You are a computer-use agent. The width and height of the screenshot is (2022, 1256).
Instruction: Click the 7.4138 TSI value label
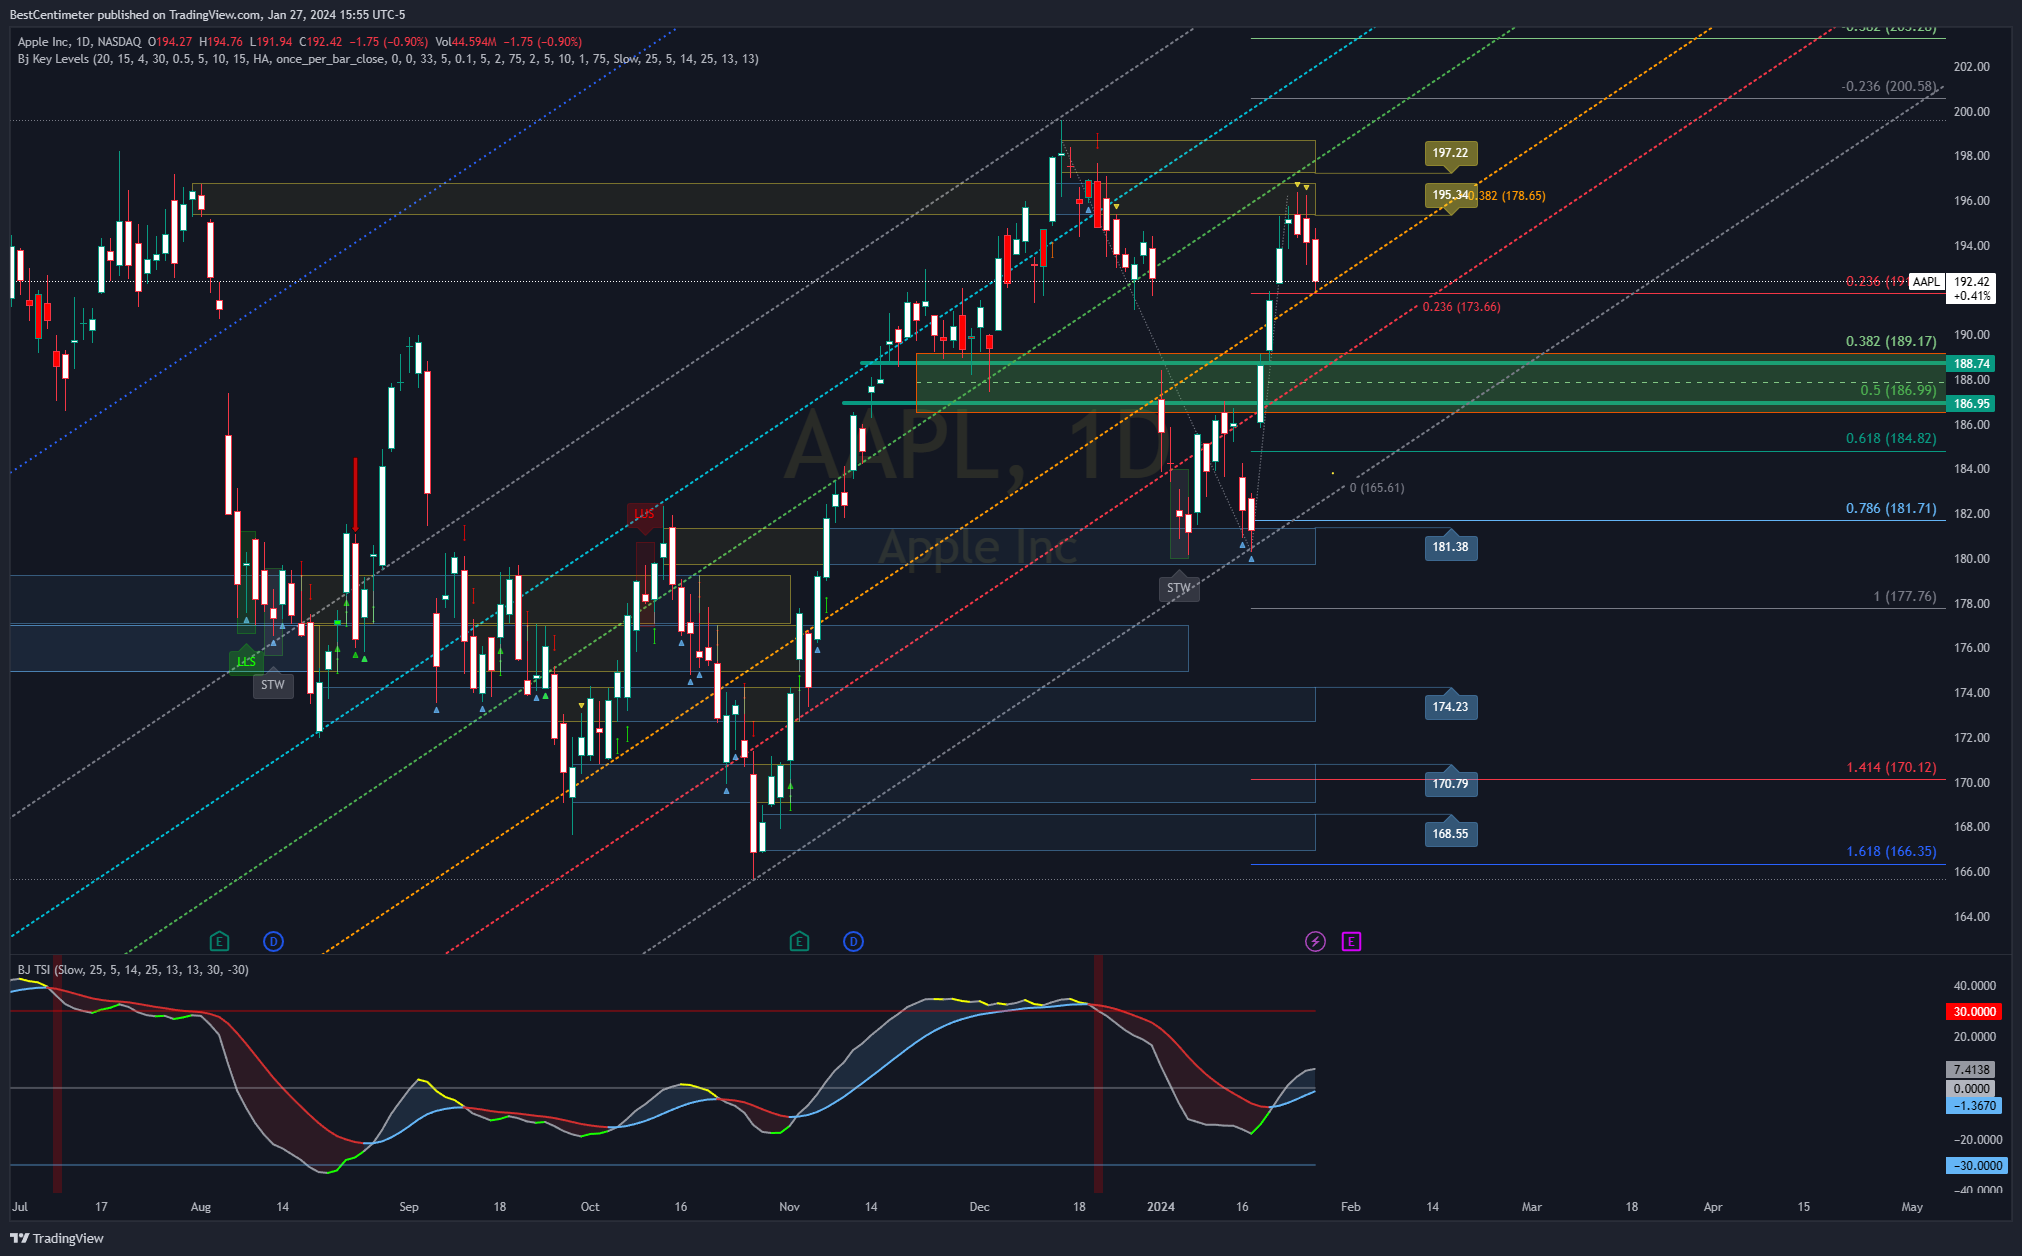(1971, 1070)
